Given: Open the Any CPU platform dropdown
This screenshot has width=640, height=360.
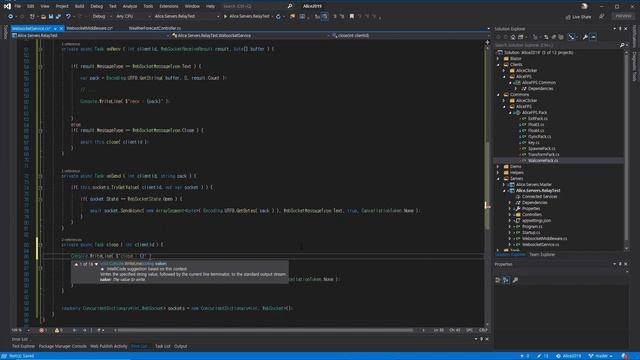Looking at the screenshot, I should pyautogui.click(x=133, y=16).
